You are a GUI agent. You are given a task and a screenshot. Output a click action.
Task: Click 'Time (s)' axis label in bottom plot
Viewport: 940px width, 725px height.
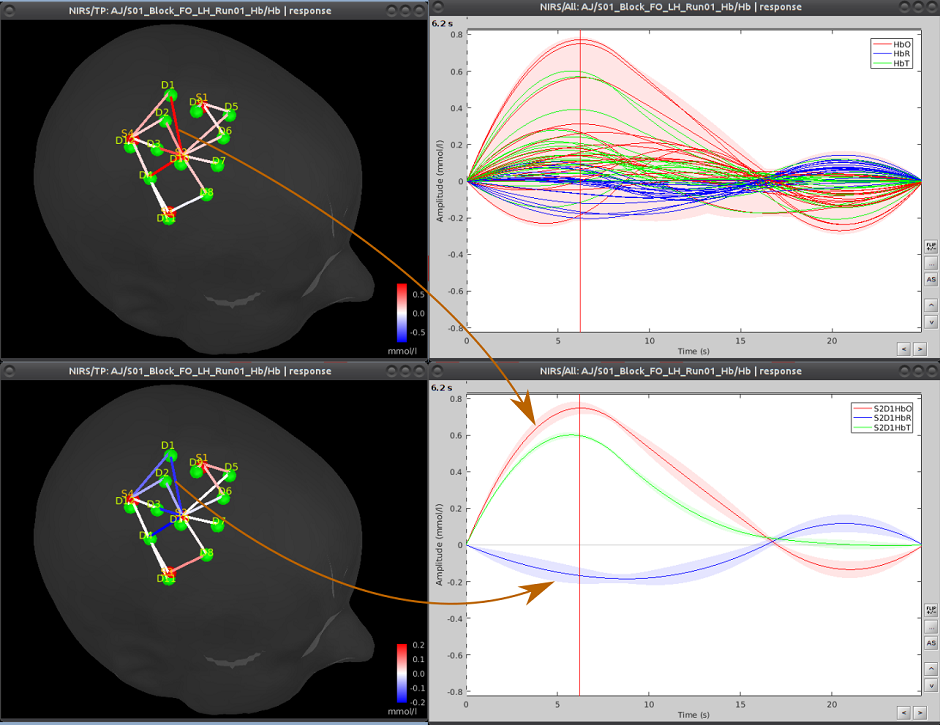[694, 715]
